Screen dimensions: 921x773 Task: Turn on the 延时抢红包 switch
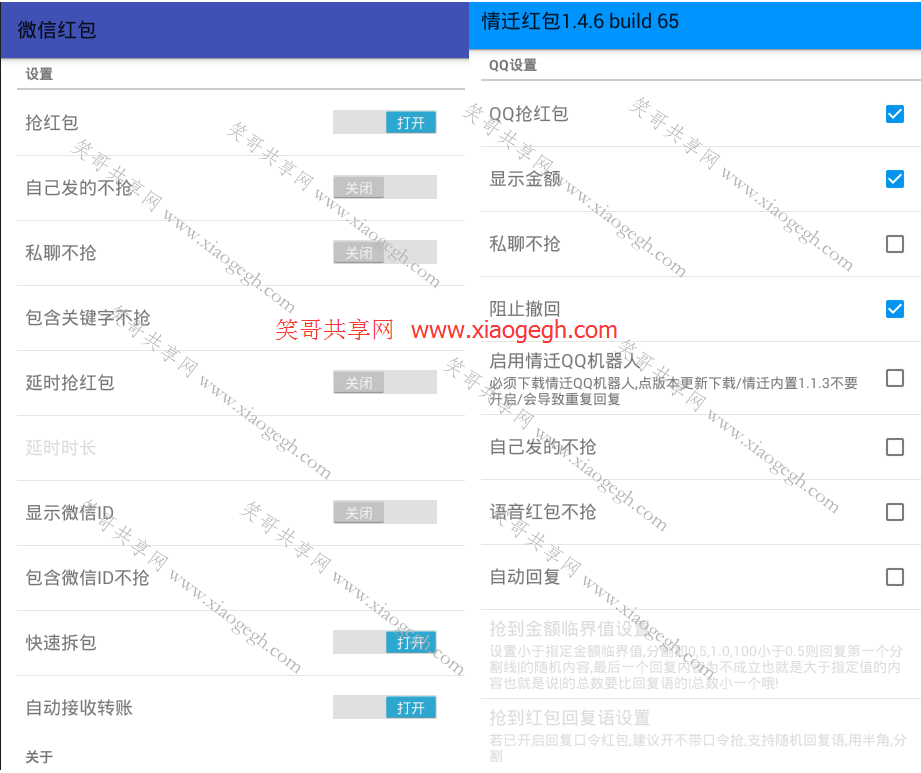385,382
